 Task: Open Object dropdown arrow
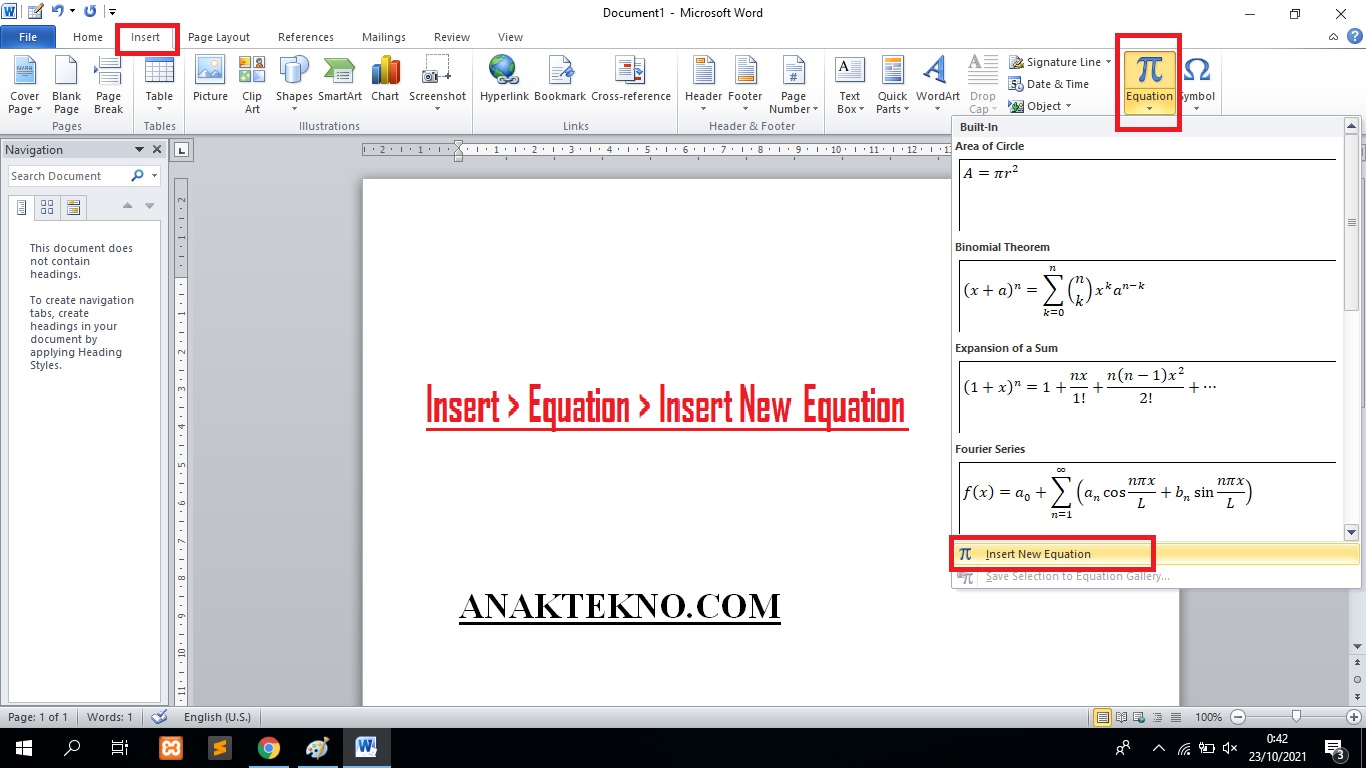(x=1068, y=106)
